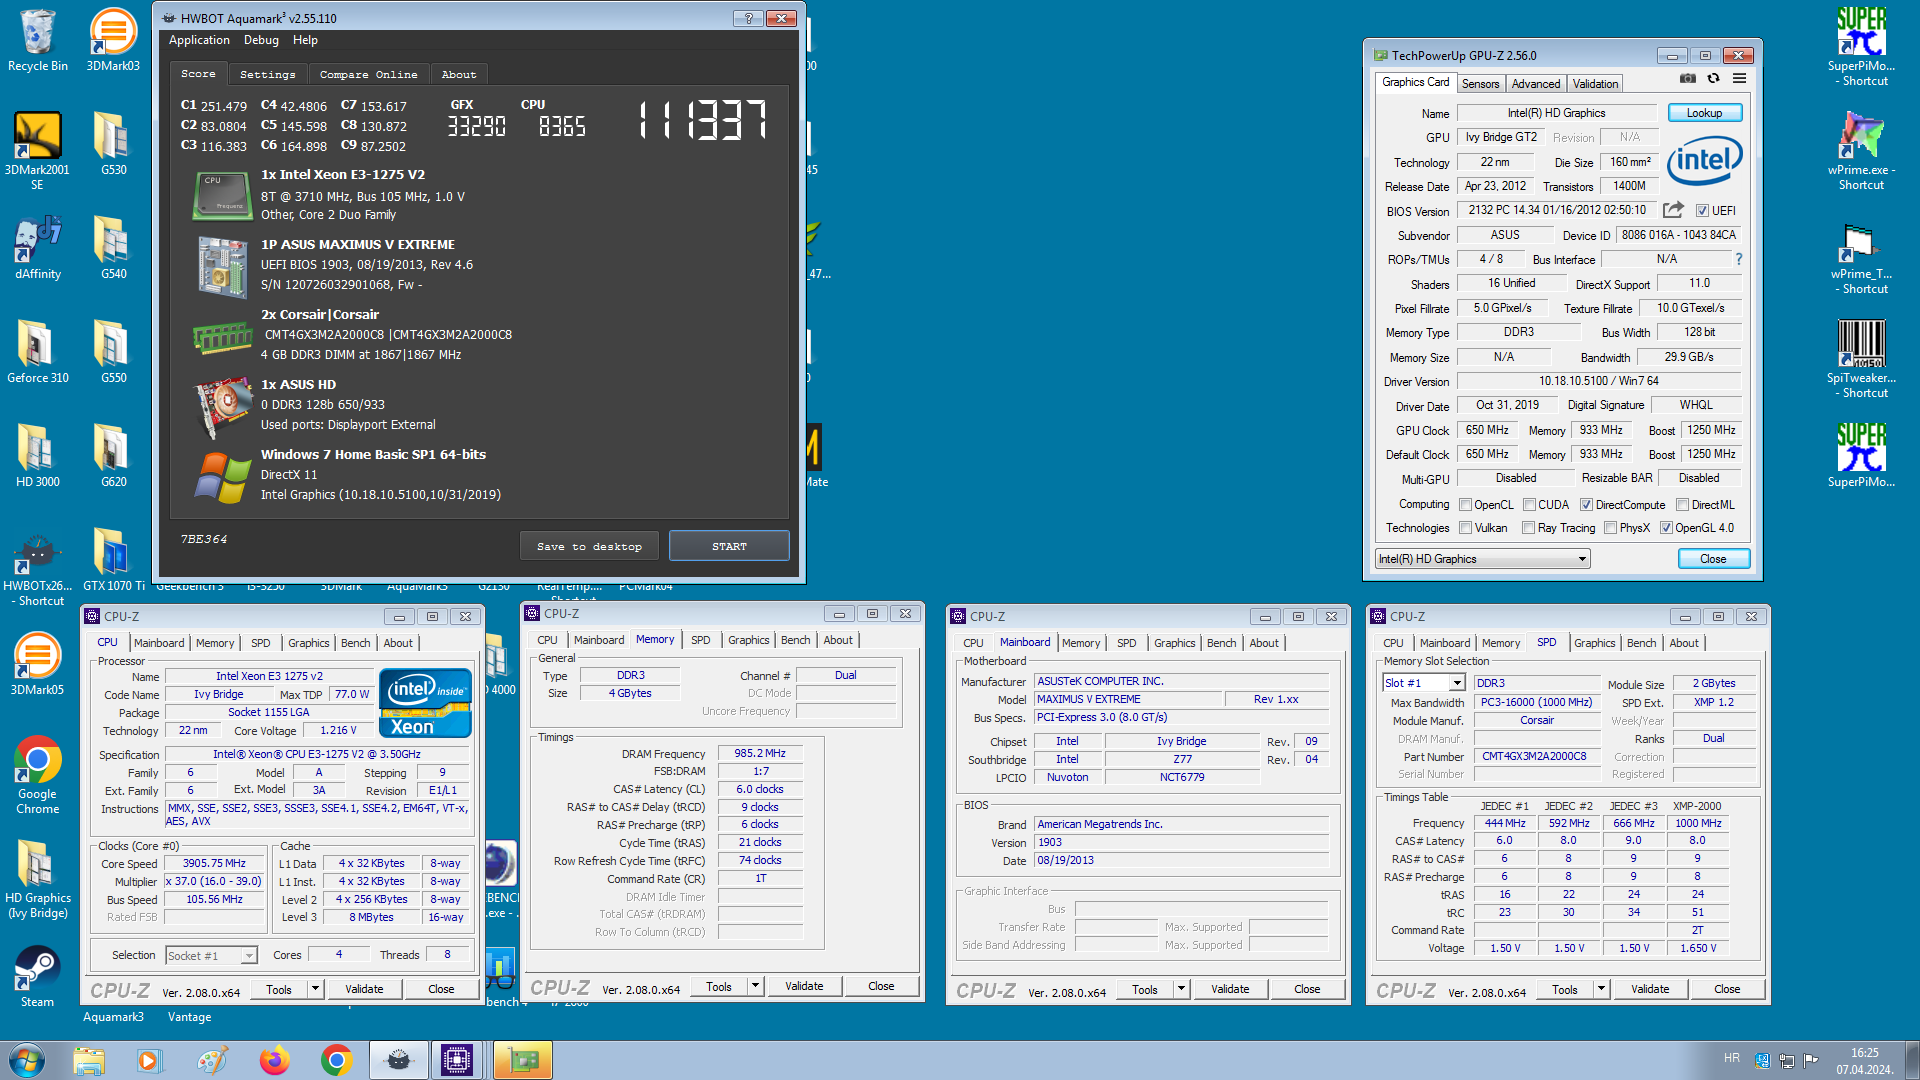
Task: Switch to the GPU-Z Advanced tab
Action: pos(1535,84)
